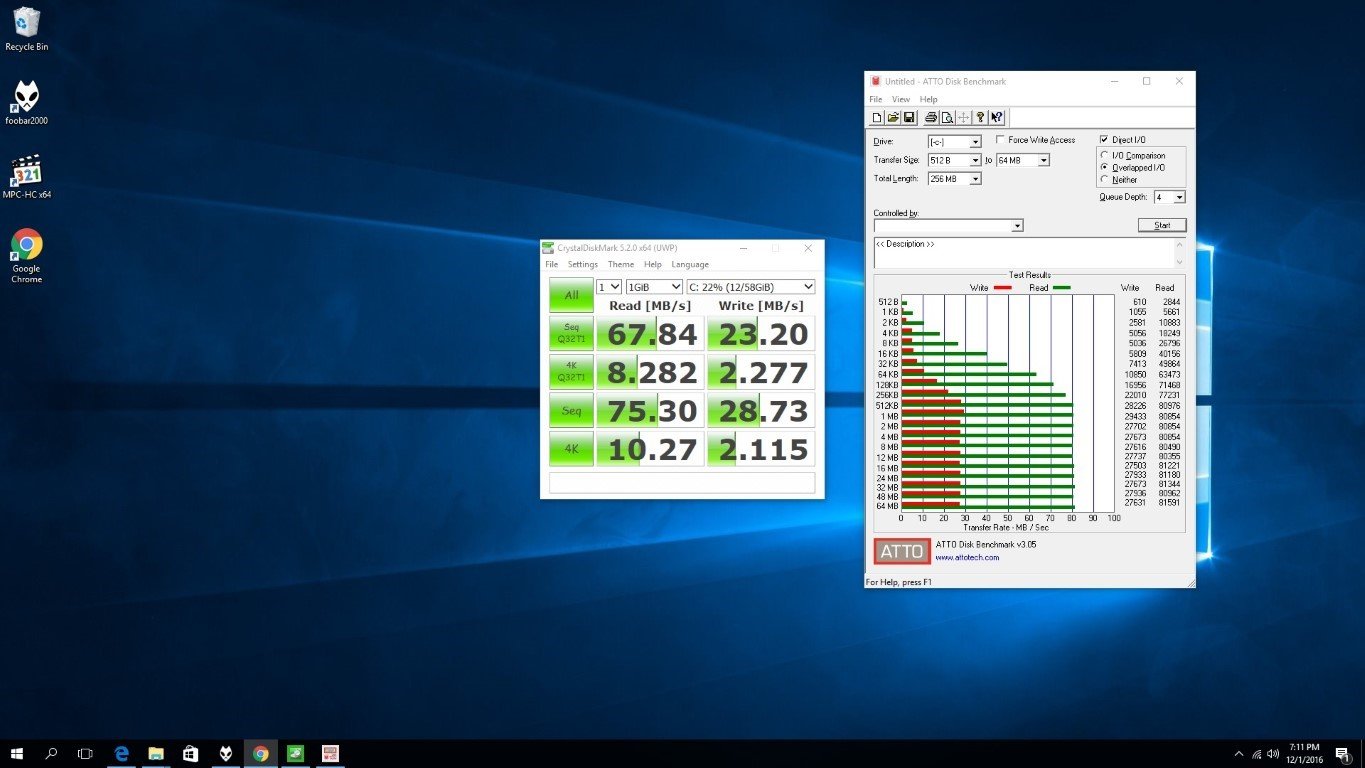Image resolution: width=1365 pixels, height=768 pixels.
Task: Switch to foobar2000 in the taskbar
Action: click(x=226, y=753)
